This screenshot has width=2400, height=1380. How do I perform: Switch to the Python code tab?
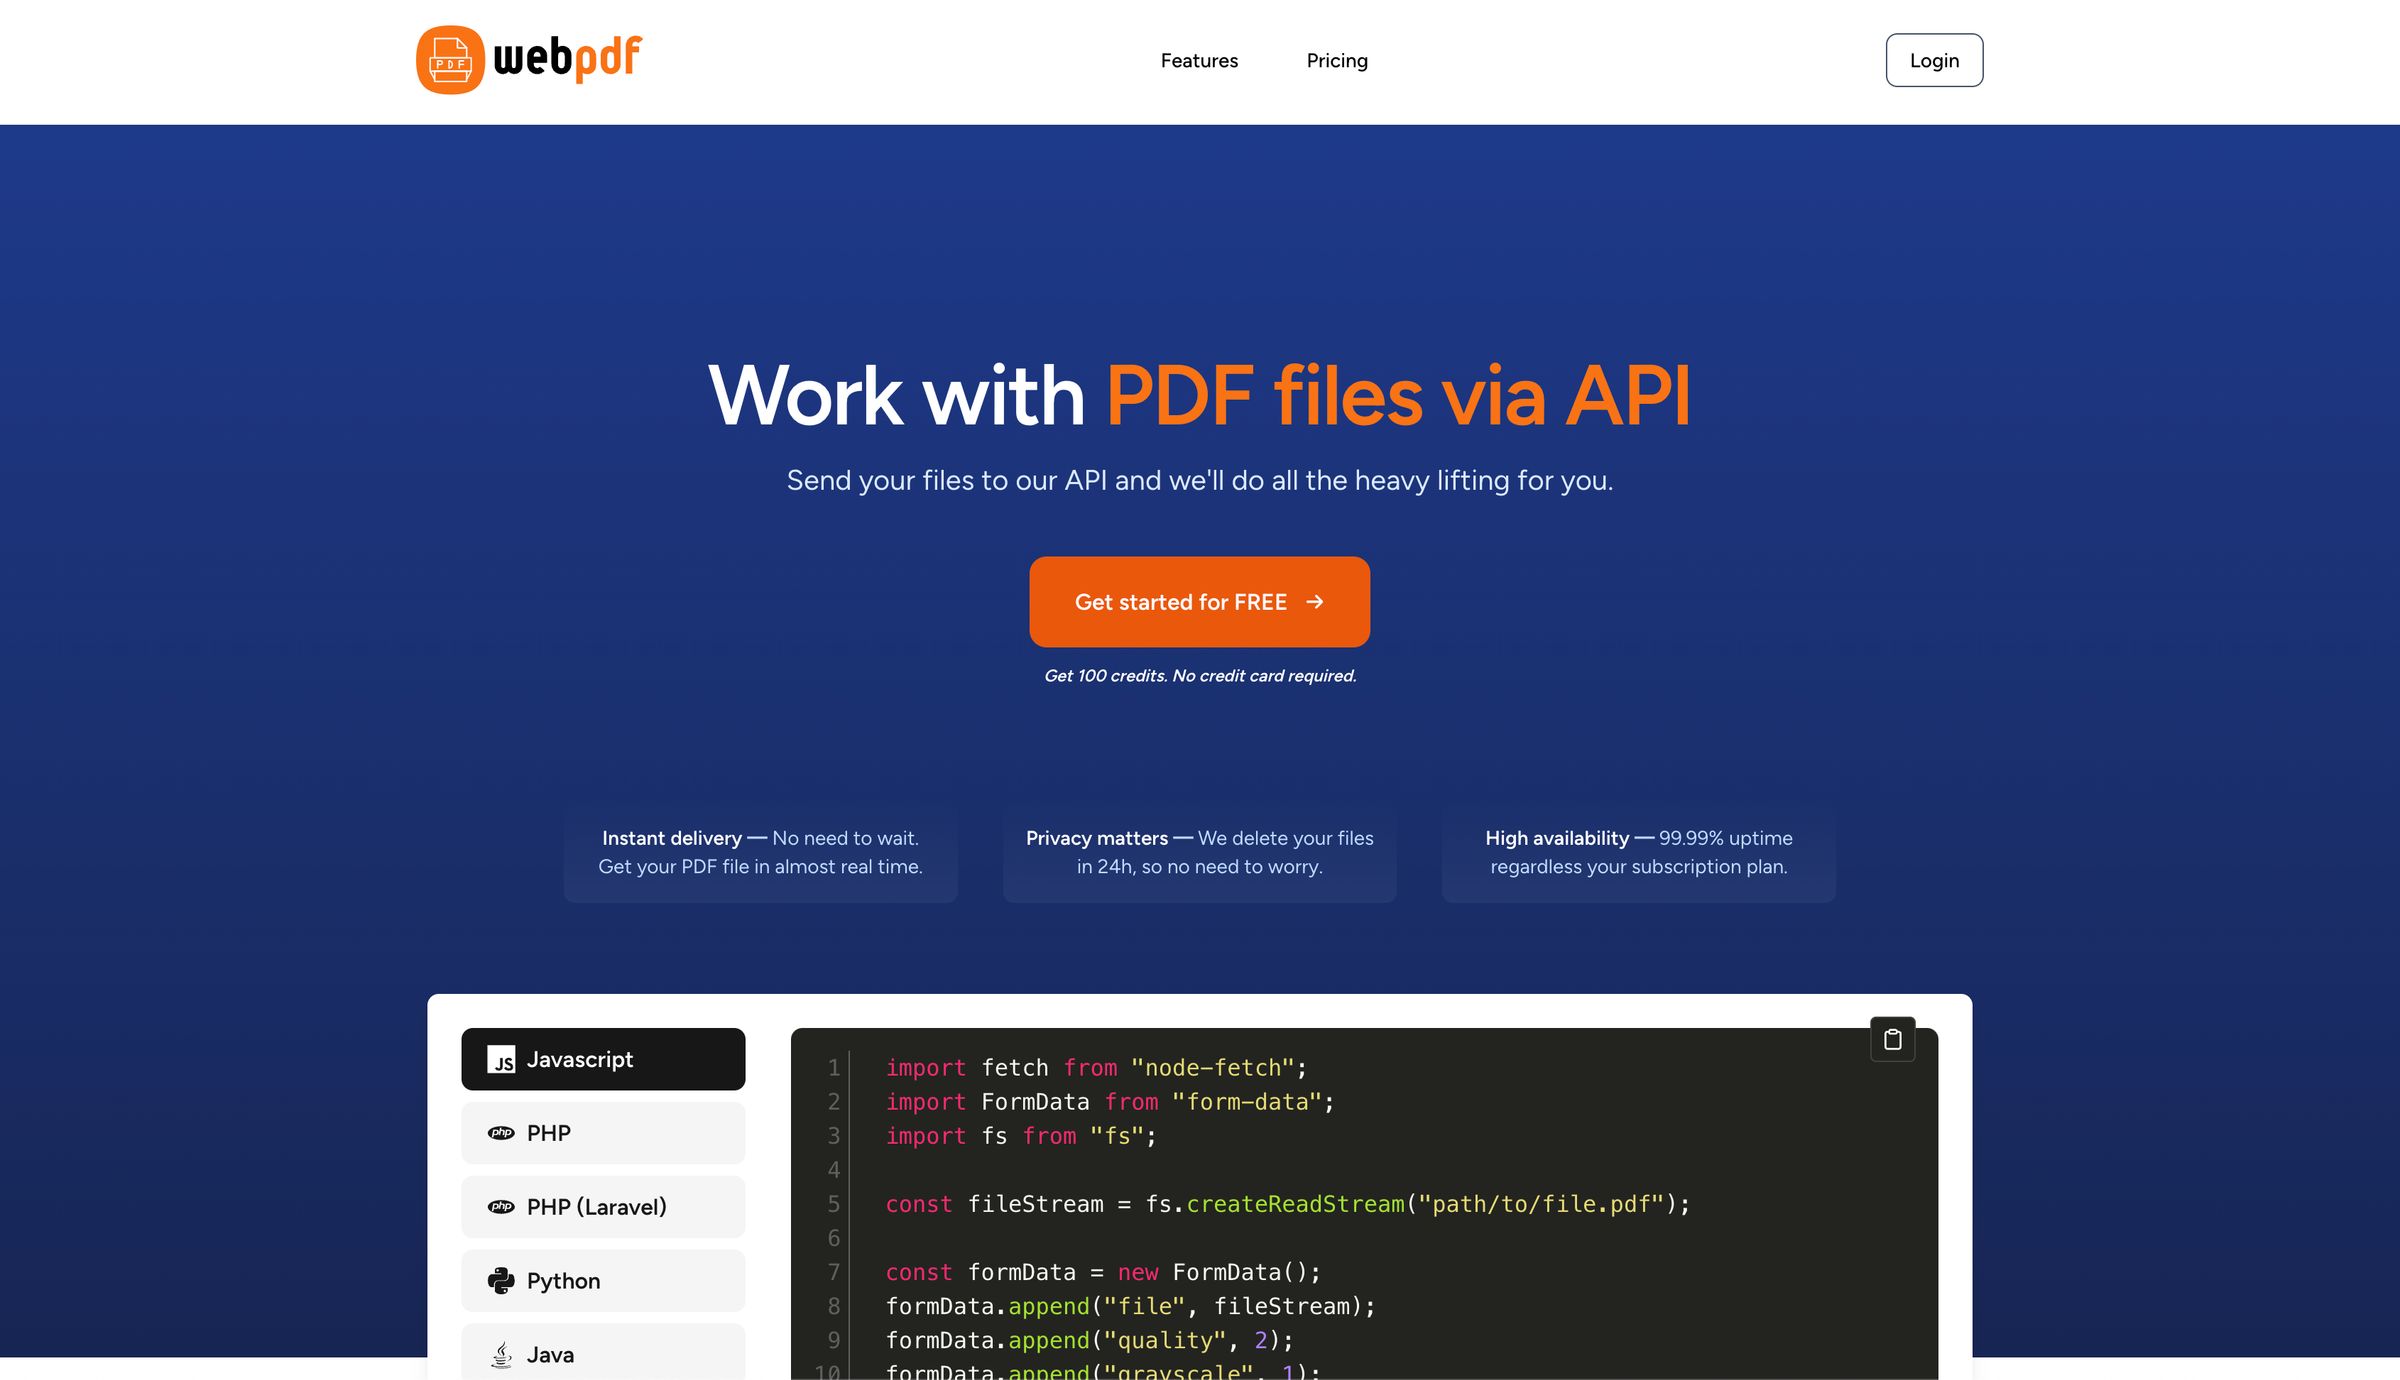tap(602, 1280)
